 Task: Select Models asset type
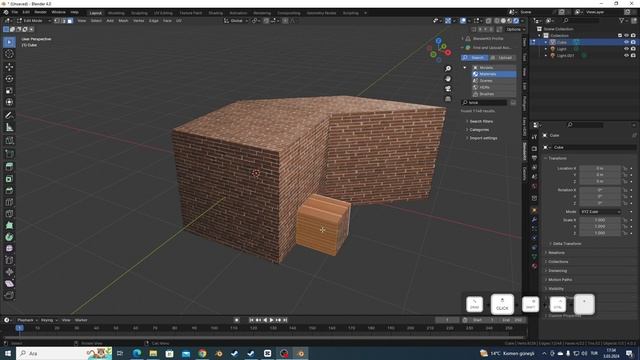coord(494,68)
